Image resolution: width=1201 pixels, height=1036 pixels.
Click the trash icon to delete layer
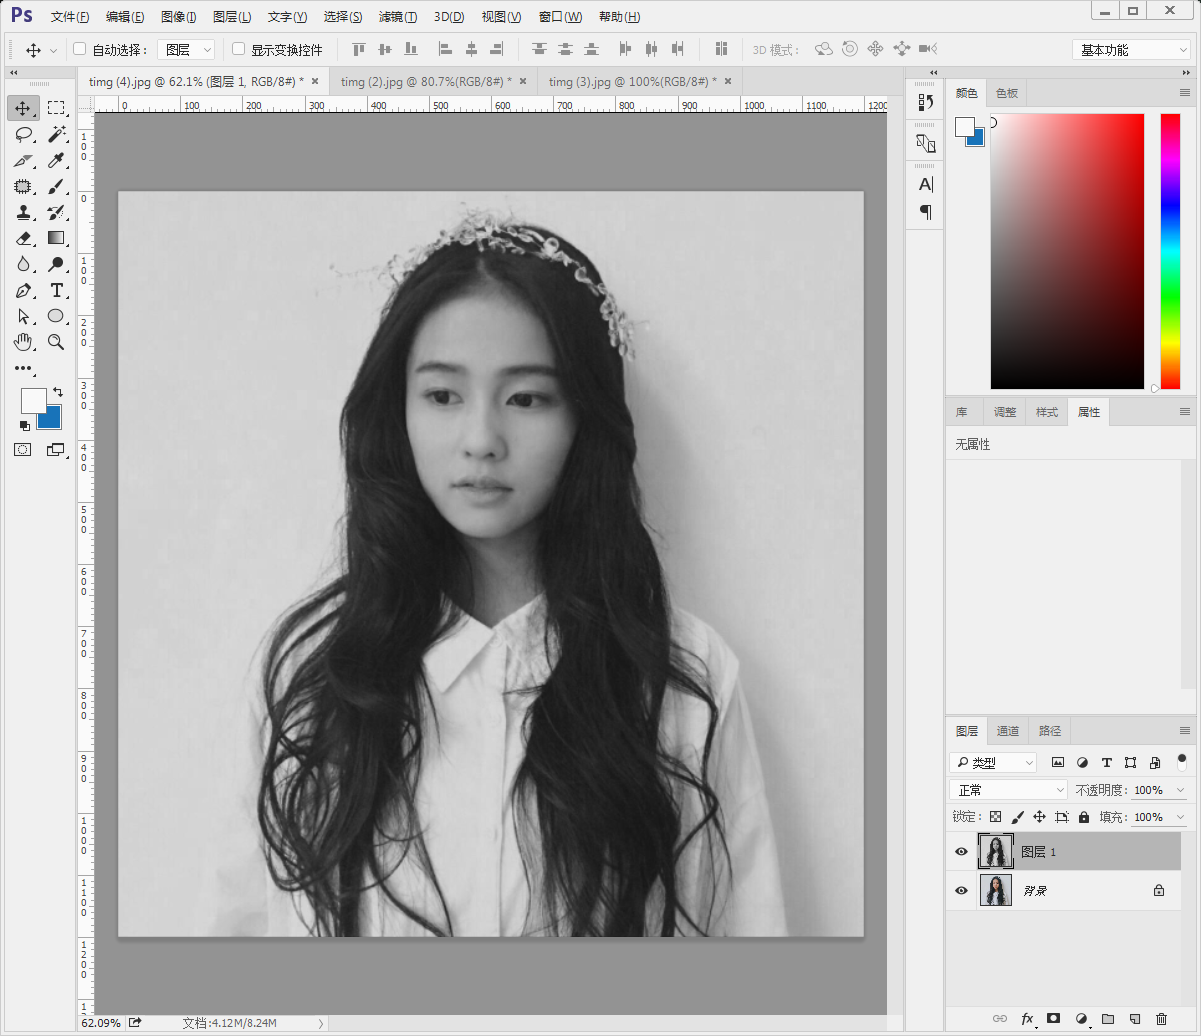pyautogui.click(x=1161, y=1018)
